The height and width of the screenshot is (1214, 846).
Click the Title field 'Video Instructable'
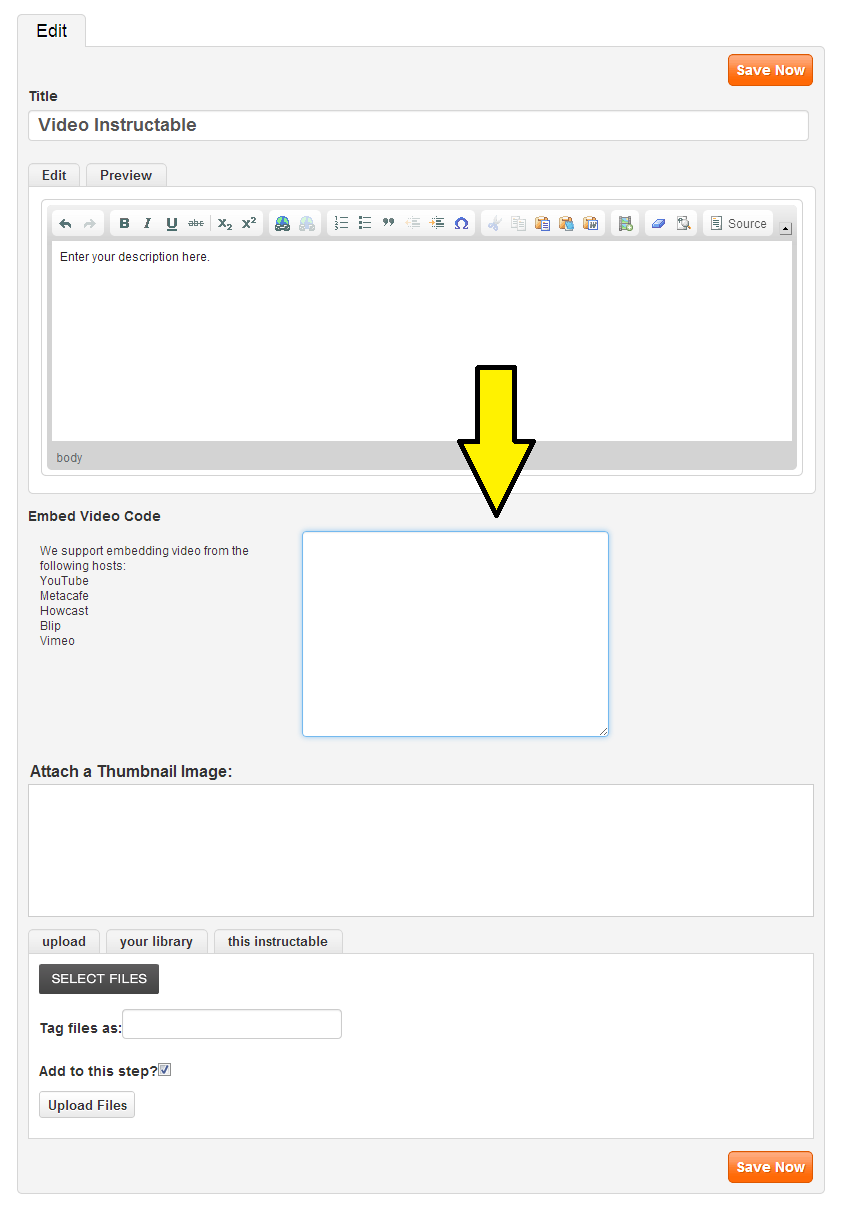coord(418,125)
